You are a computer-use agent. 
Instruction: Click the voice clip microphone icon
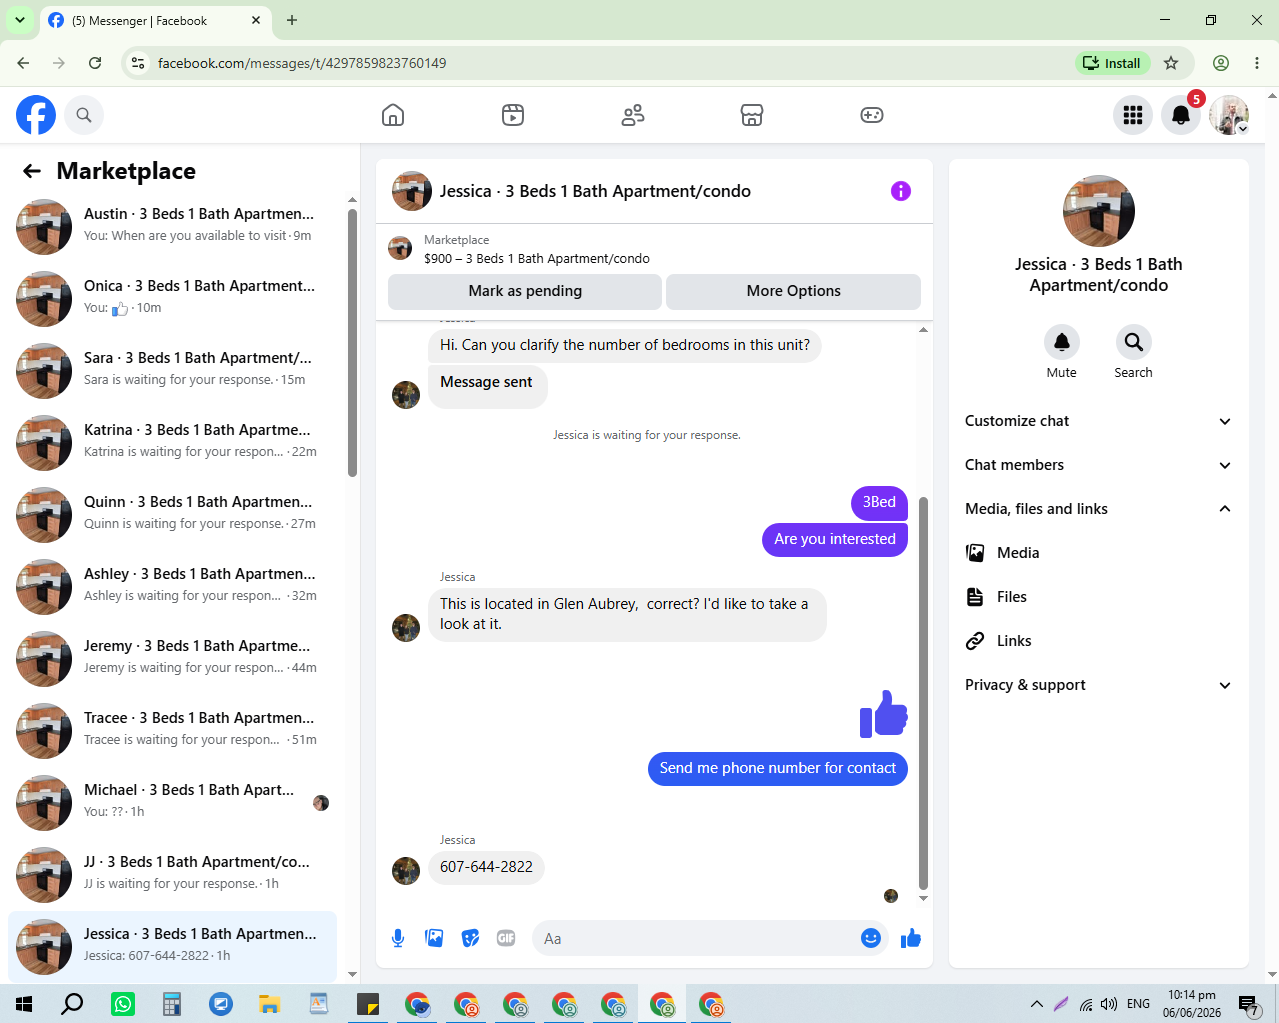click(398, 938)
